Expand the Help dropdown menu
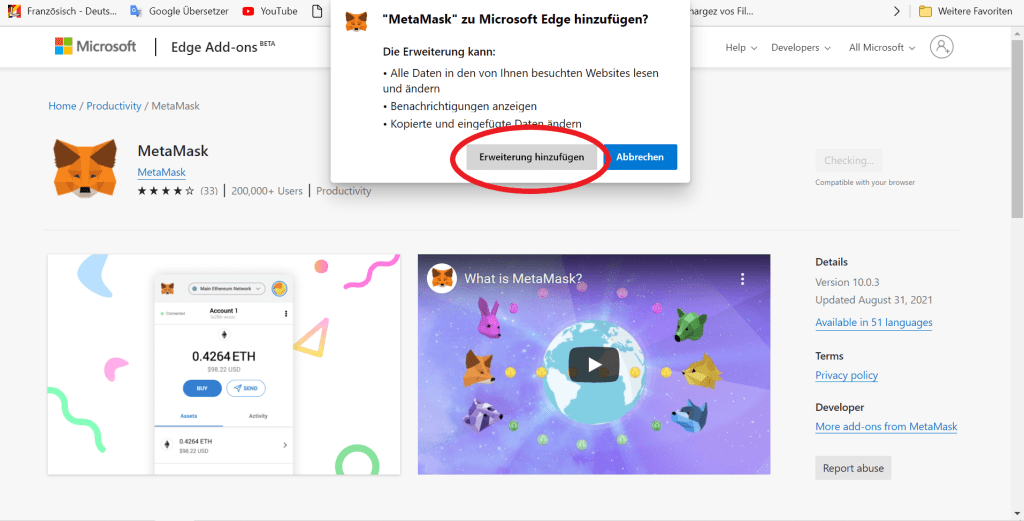The height and width of the screenshot is (521, 1024). pos(741,48)
